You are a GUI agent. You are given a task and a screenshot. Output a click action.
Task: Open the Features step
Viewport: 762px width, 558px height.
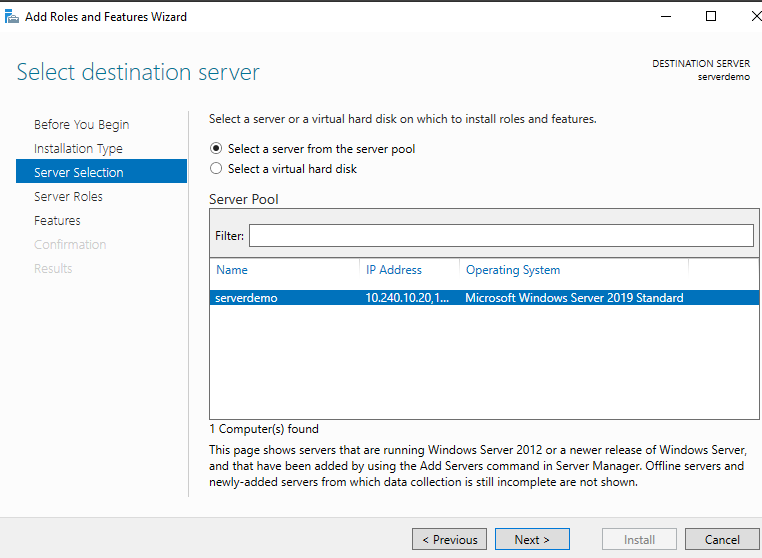(57, 221)
